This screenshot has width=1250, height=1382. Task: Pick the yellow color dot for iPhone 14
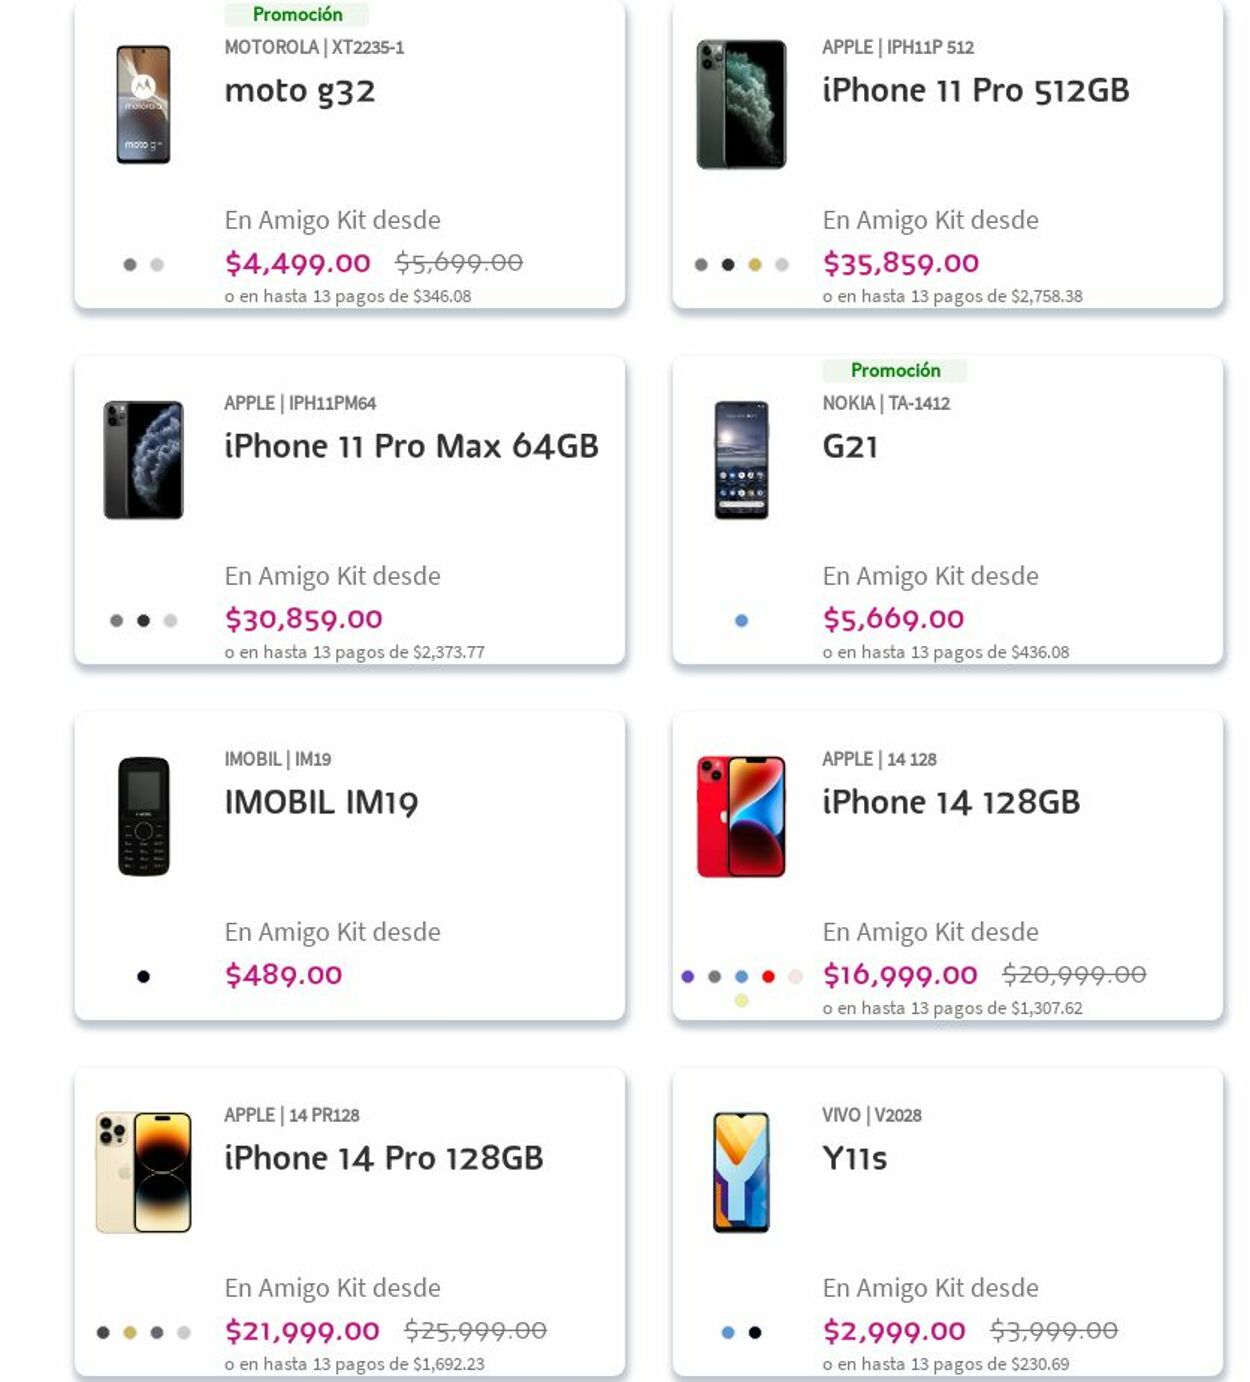[741, 1000]
